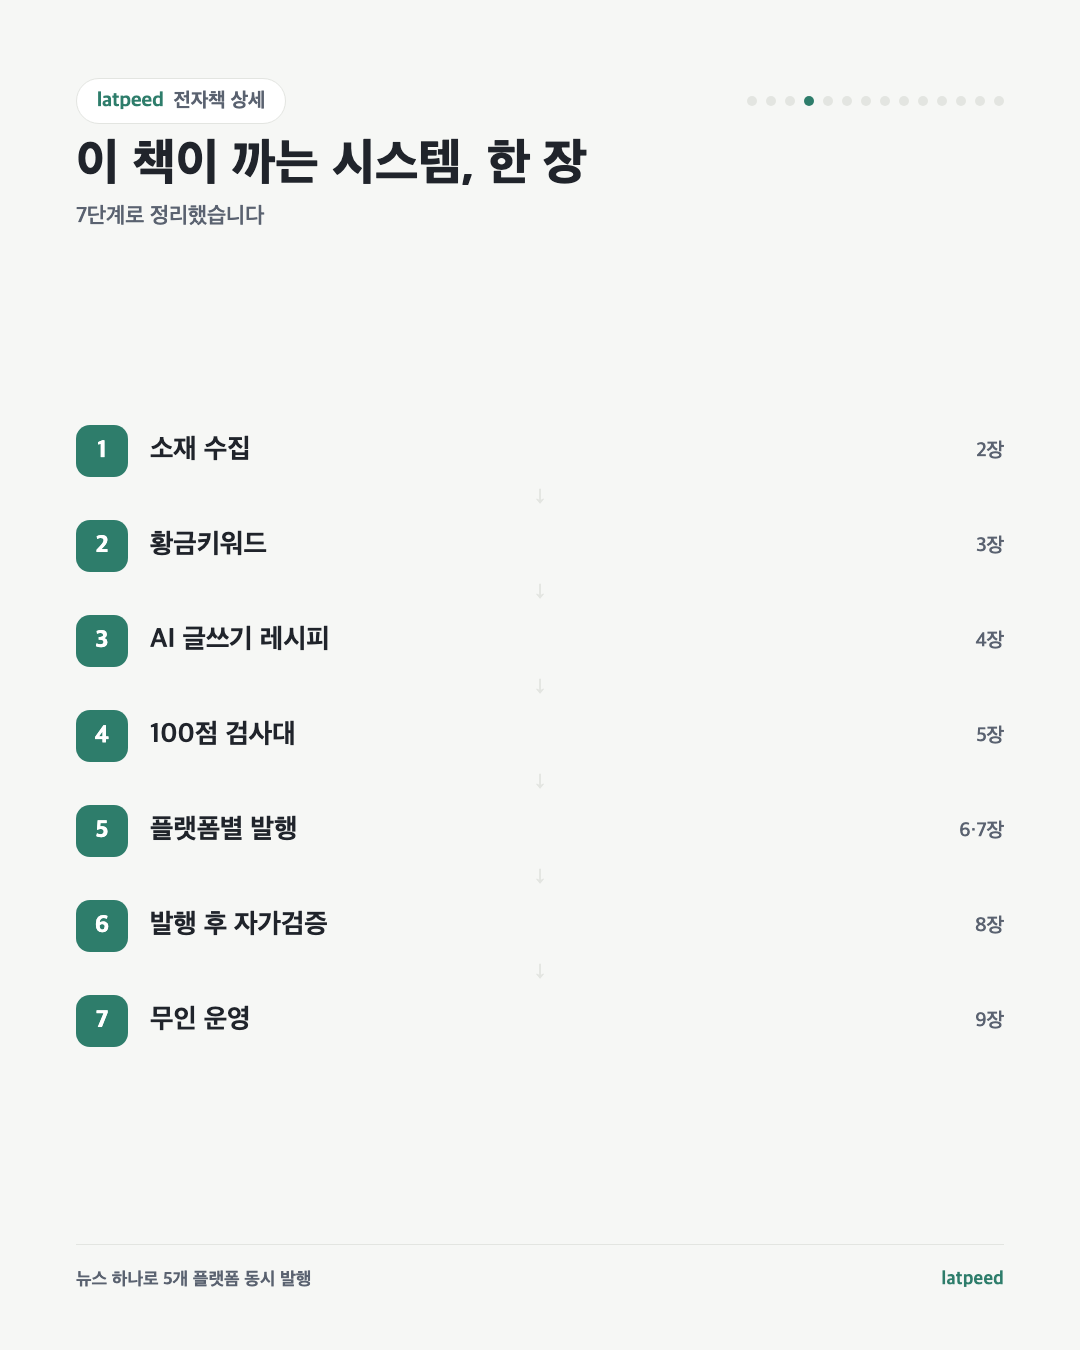Click the green number 1 badge
This screenshot has height=1350, width=1080.
tap(102, 451)
